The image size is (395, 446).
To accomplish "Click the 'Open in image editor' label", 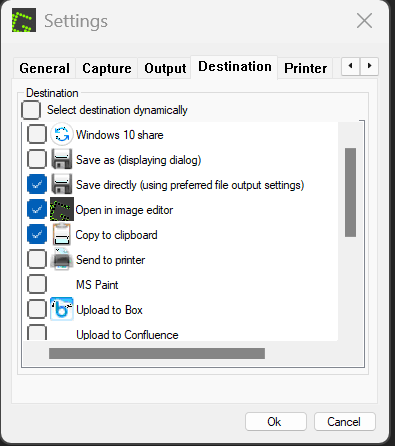I will [124, 210].
